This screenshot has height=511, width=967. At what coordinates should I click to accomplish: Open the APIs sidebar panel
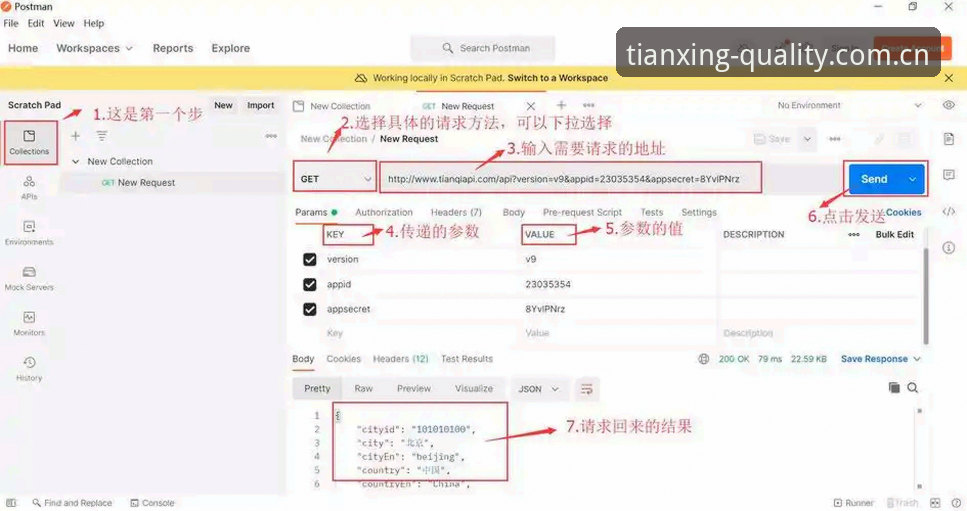tap(29, 187)
